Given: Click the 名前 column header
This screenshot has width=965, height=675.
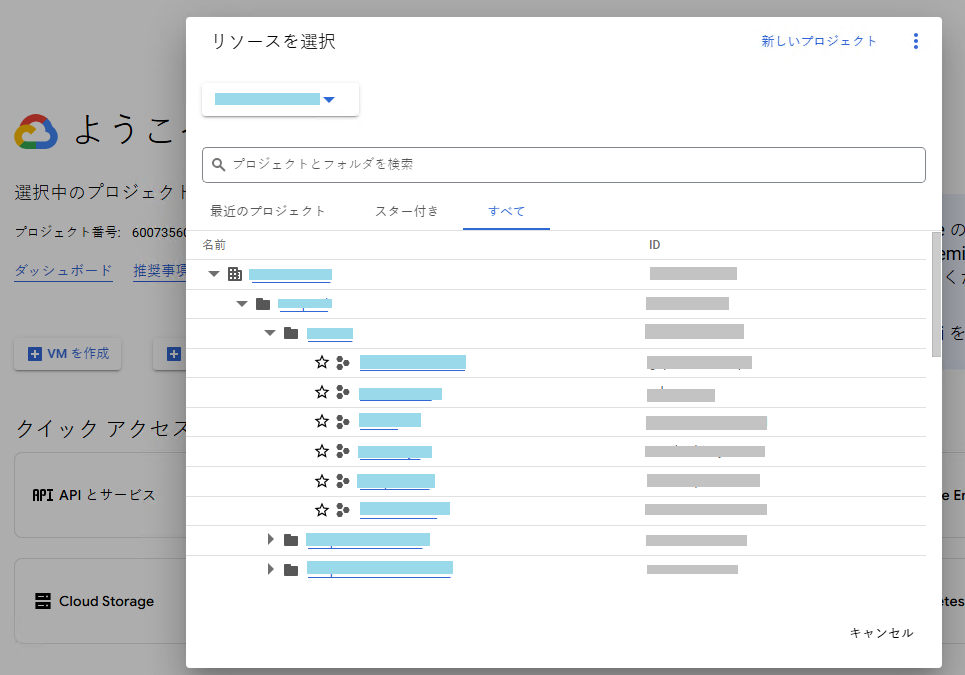Looking at the screenshot, I should 214,245.
